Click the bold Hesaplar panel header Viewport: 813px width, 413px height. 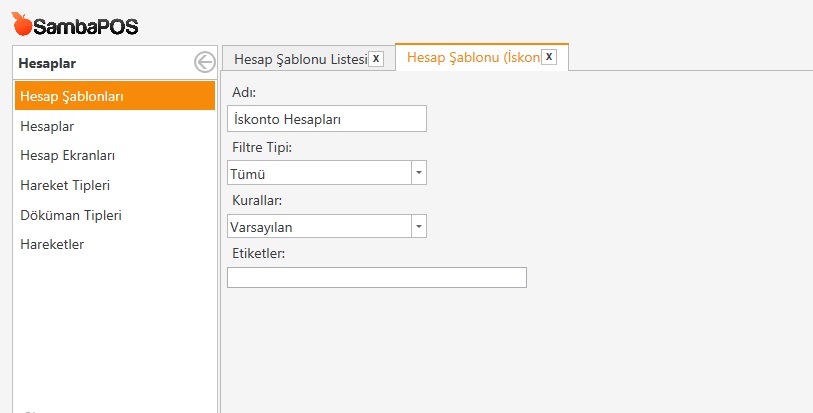point(47,63)
